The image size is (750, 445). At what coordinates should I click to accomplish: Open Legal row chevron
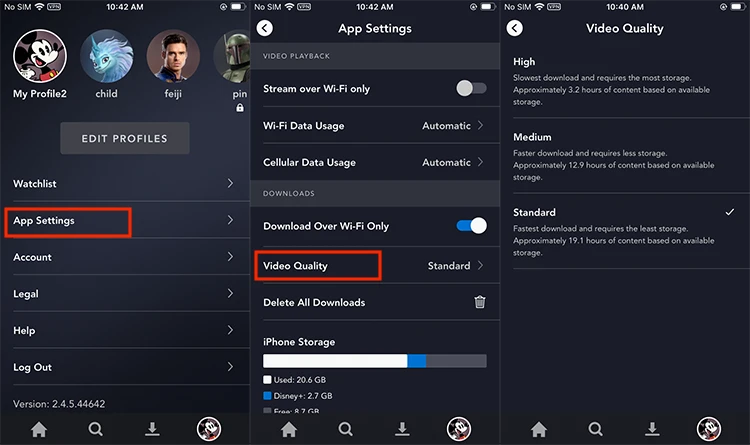click(x=230, y=293)
